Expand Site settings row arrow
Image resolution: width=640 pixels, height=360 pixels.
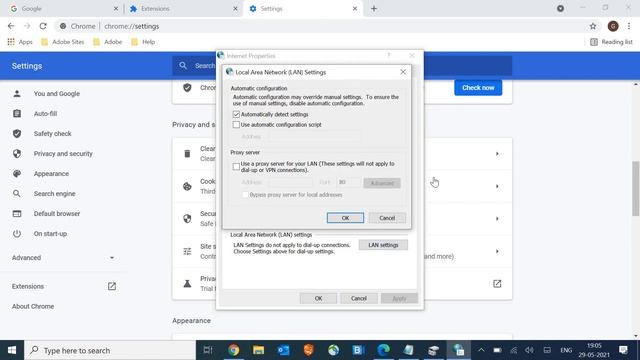497,251
